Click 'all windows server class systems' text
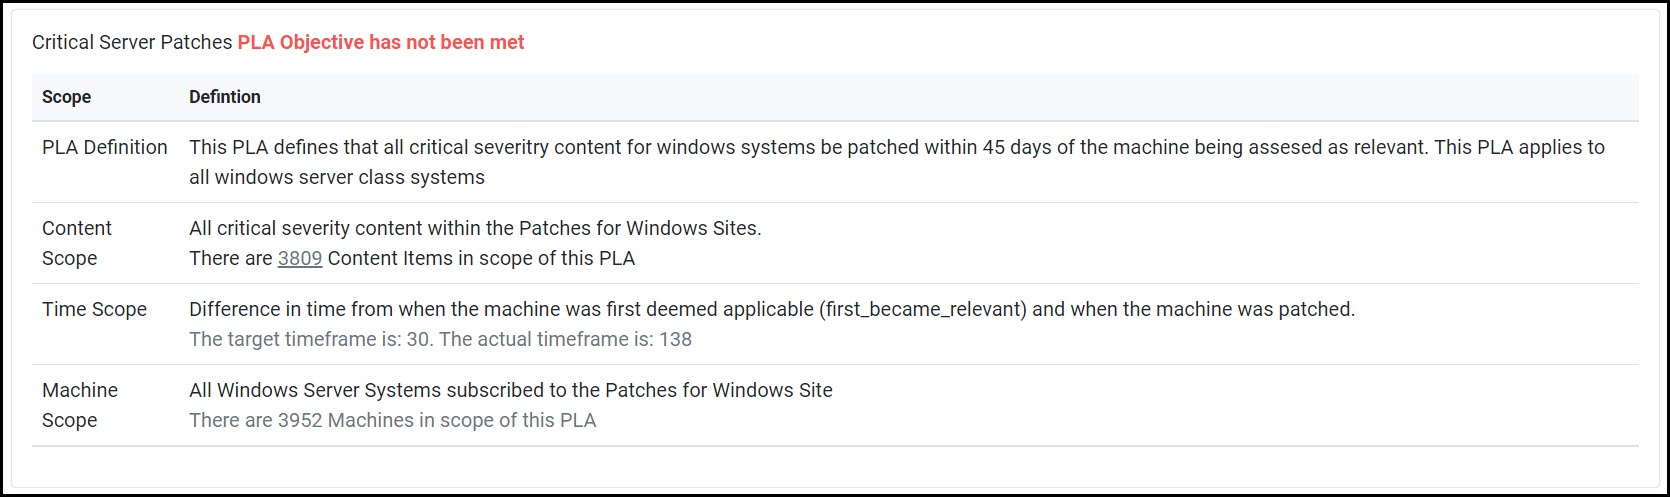The height and width of the screenshot is (497, 1670). coord(336,177)
